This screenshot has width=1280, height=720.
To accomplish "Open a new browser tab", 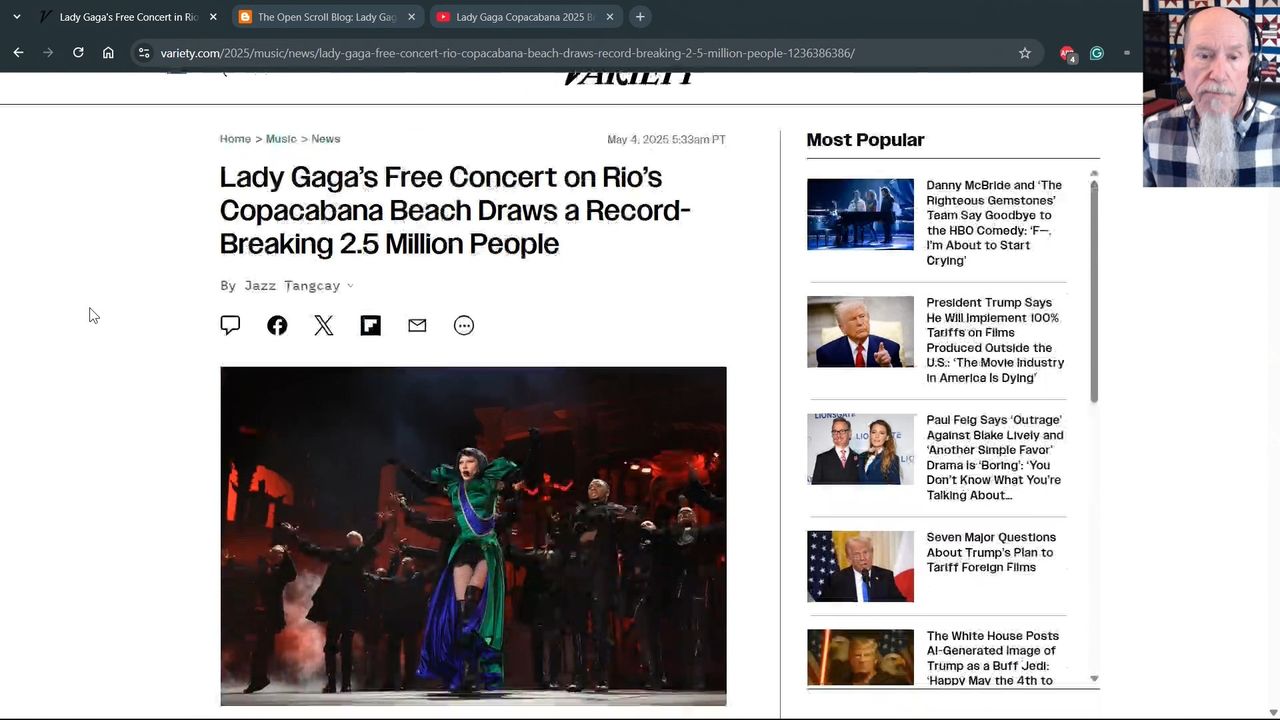I will tap(640, 17).
